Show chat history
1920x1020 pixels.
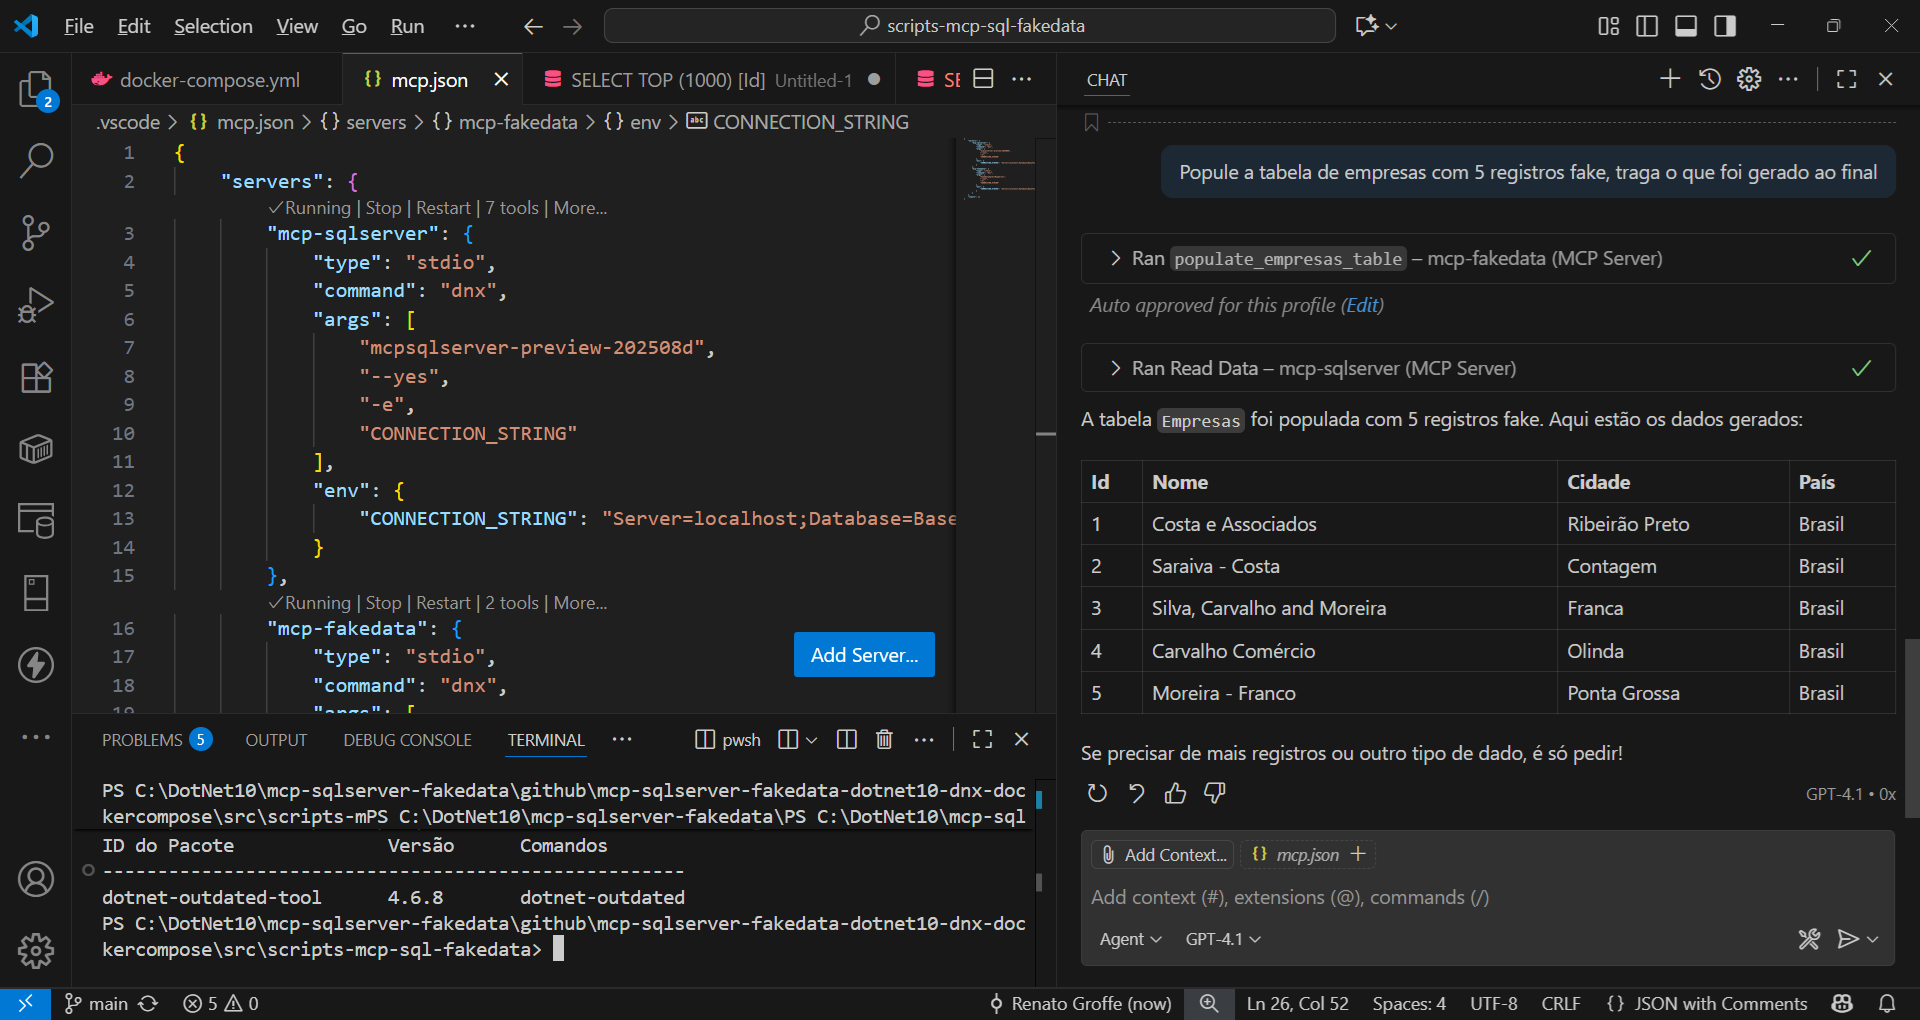pos(1710,79)
